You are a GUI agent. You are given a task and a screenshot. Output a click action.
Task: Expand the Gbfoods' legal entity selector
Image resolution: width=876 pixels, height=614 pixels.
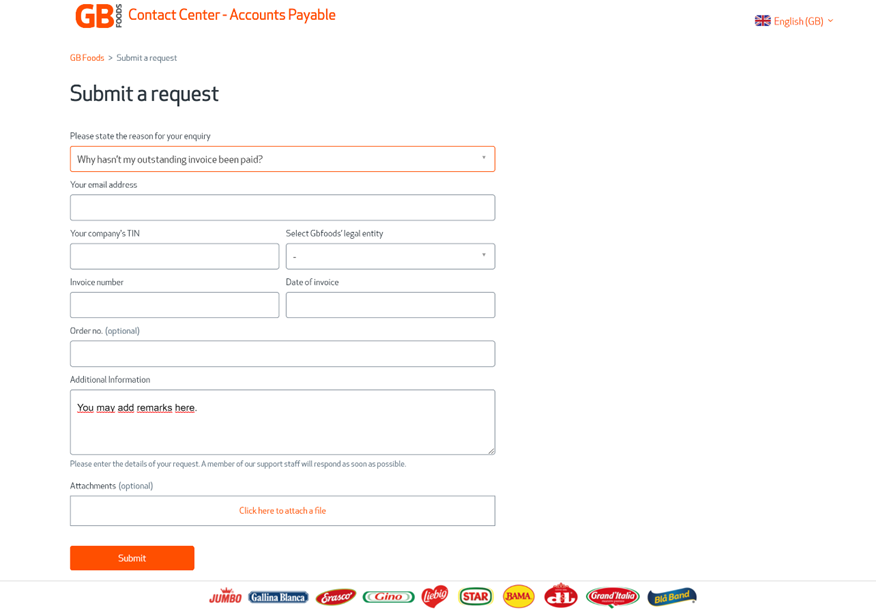390,256
